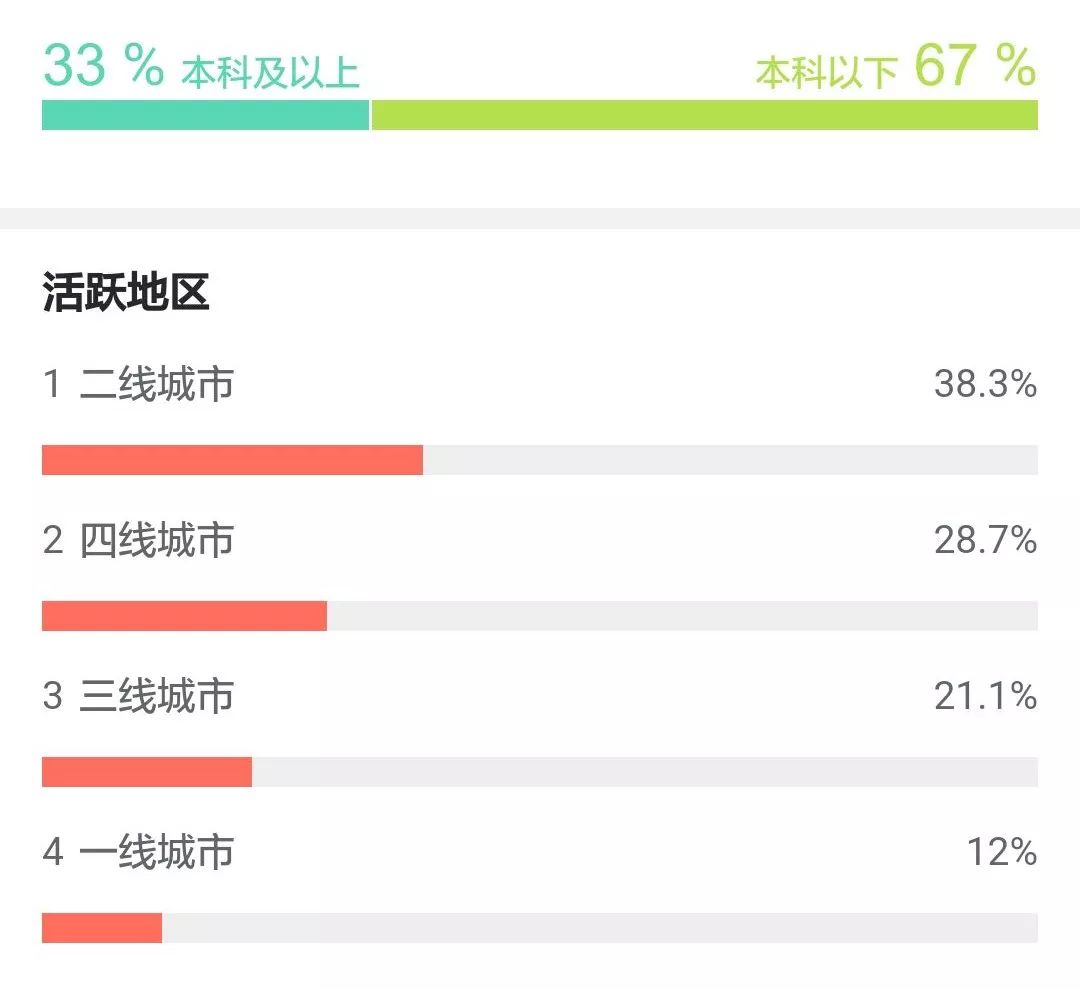Click the red 三线城市 progress bar
The image size is (1080, 989).
(147, 772)
